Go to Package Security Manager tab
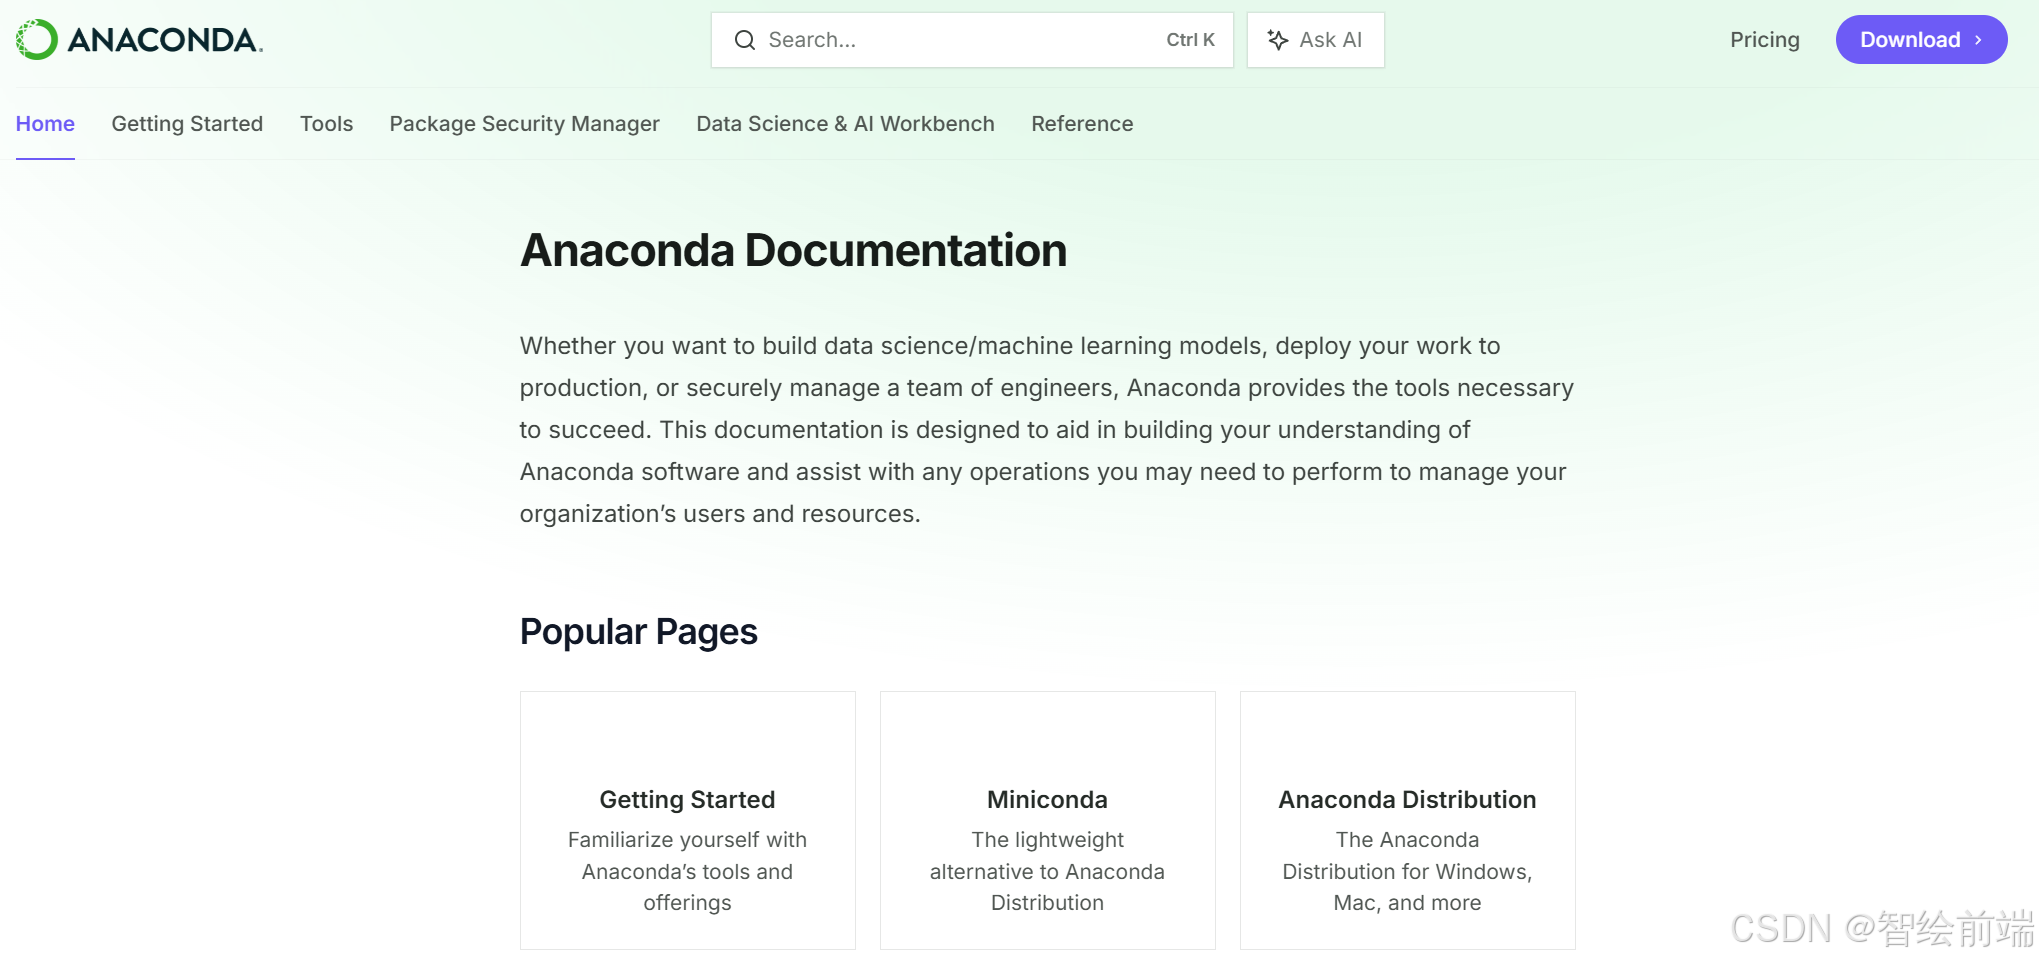 point(525,124)
